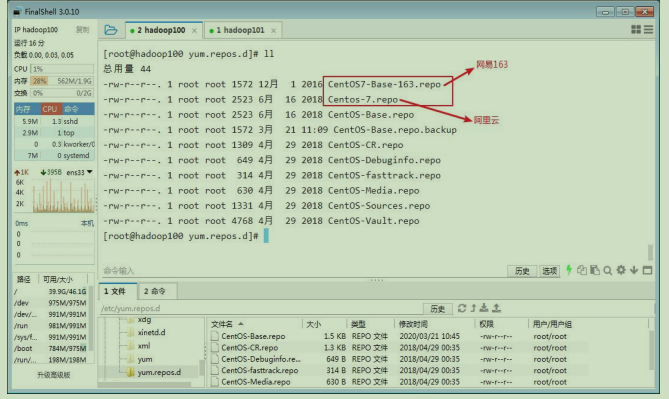Viewport: 669px width, 399px height.
Task: Select the xdg folder in tree
Action: [144, 320]
